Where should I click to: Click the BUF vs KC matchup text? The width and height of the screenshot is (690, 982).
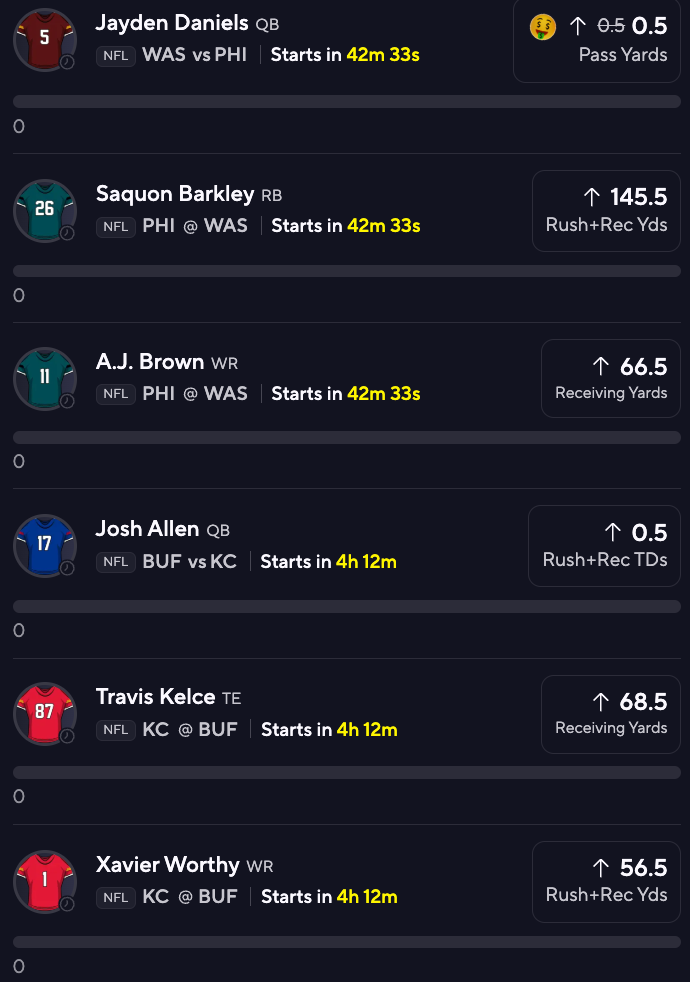pyautogui.click(x=190, y=562)
